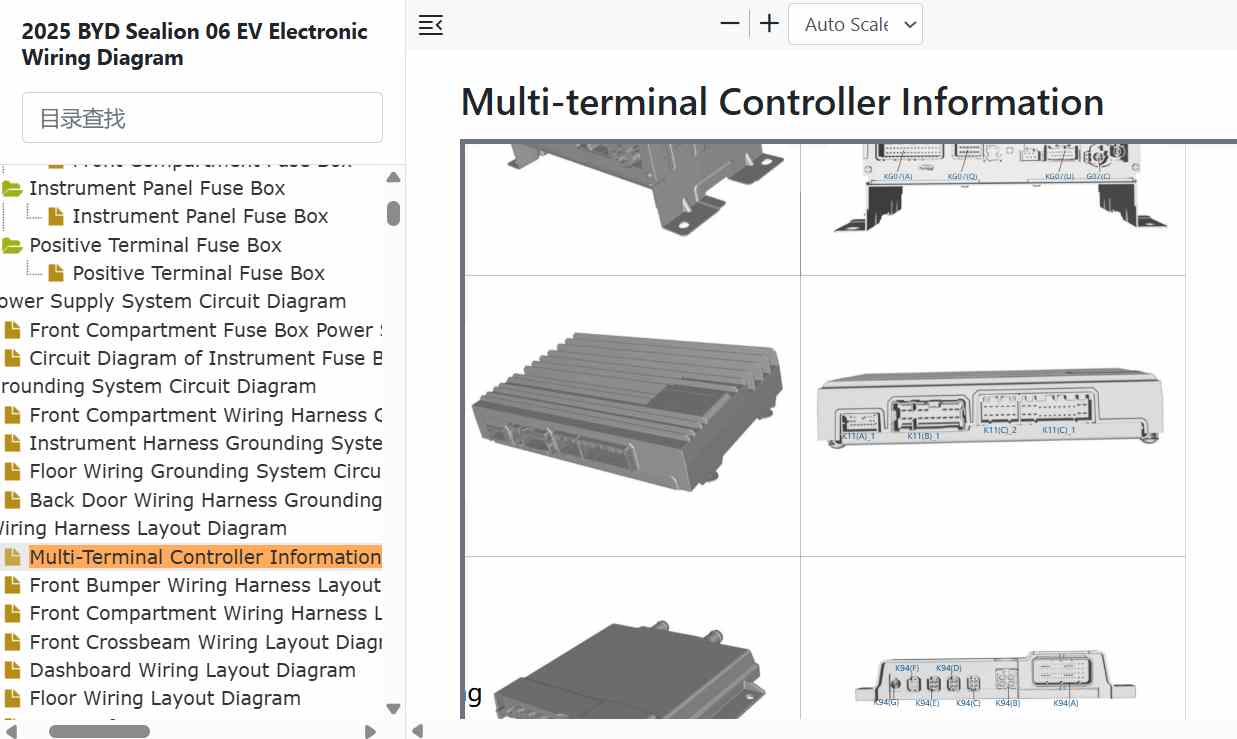
Task: Click K11 connector face diagram
Action: pyautogui.click(x=990, y=407)
